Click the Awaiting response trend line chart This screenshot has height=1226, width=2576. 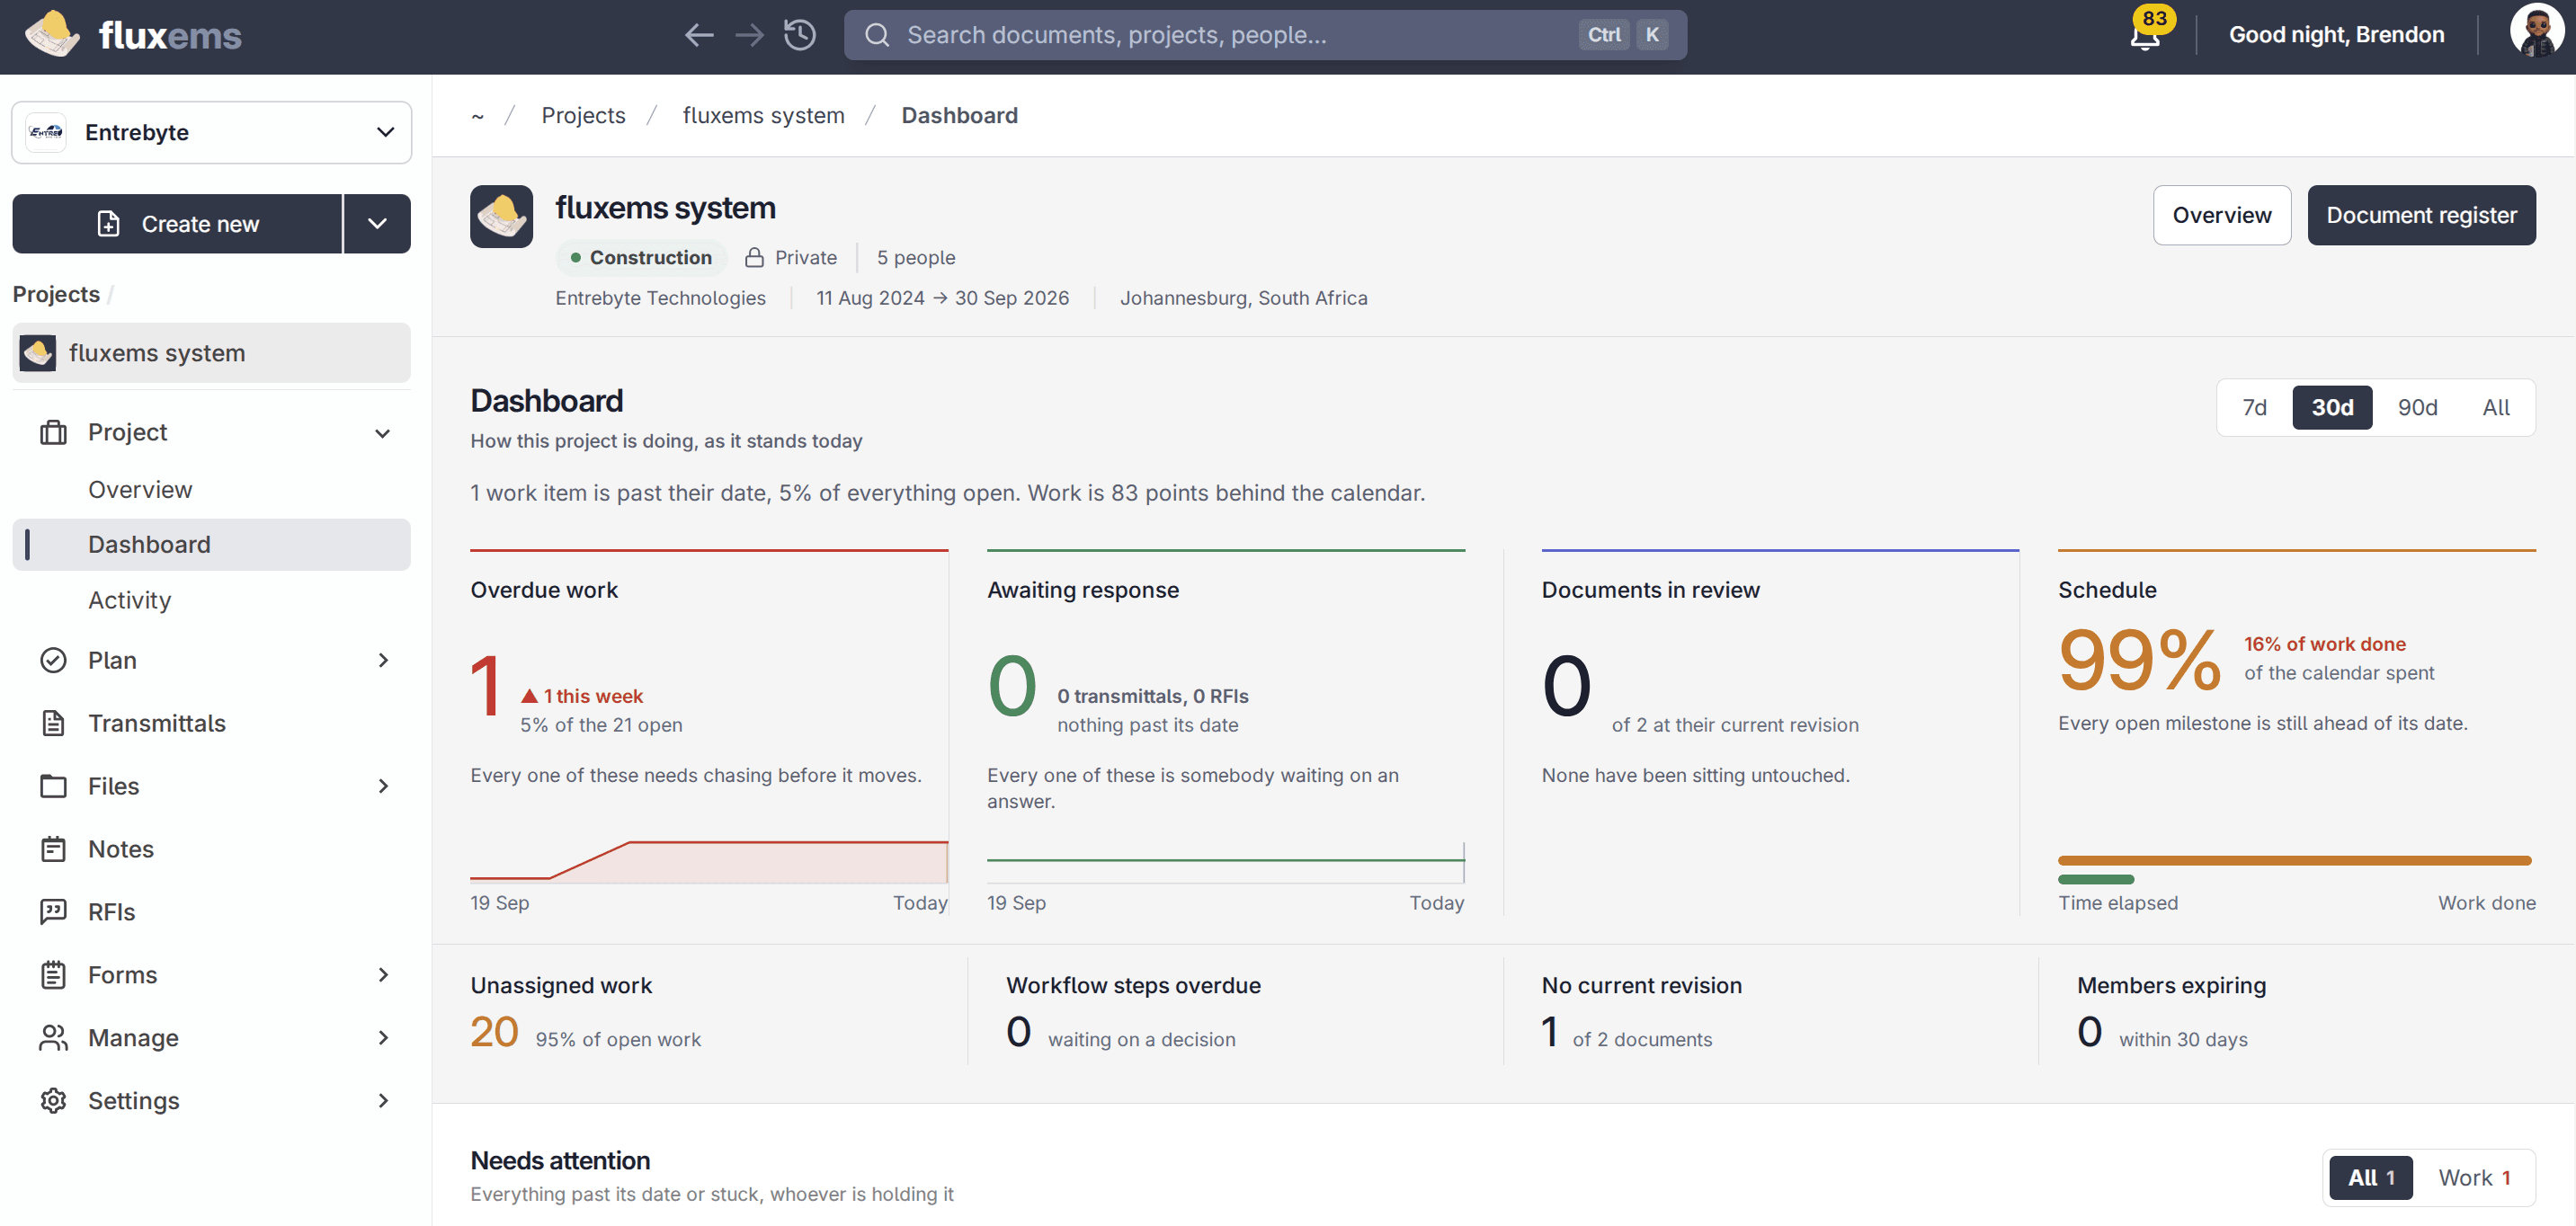(x=1225, y=861)
